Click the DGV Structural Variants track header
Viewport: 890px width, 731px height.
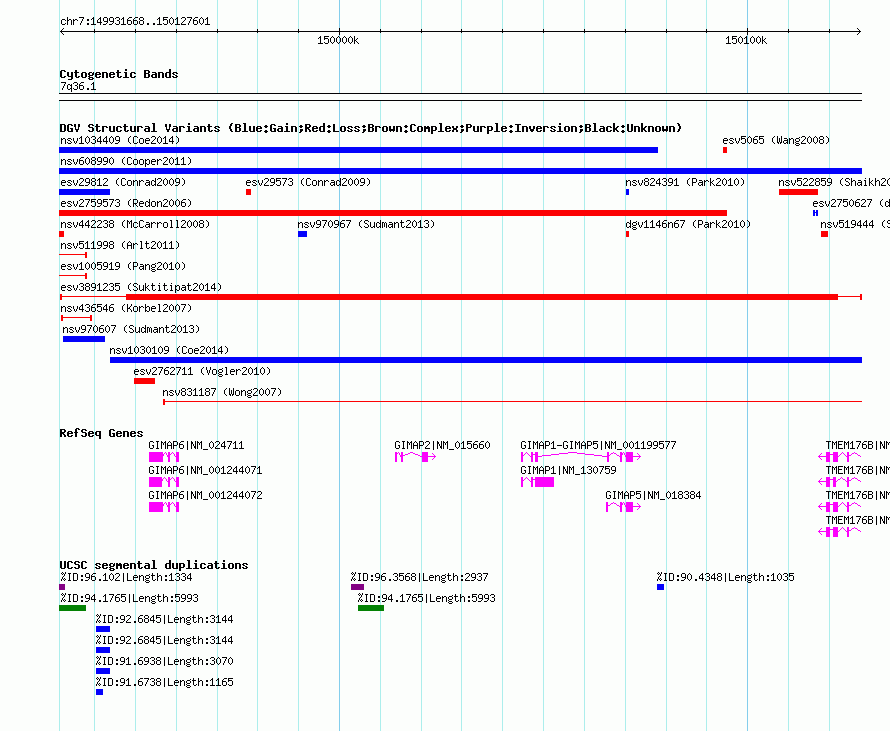click(x=370, y=128)
